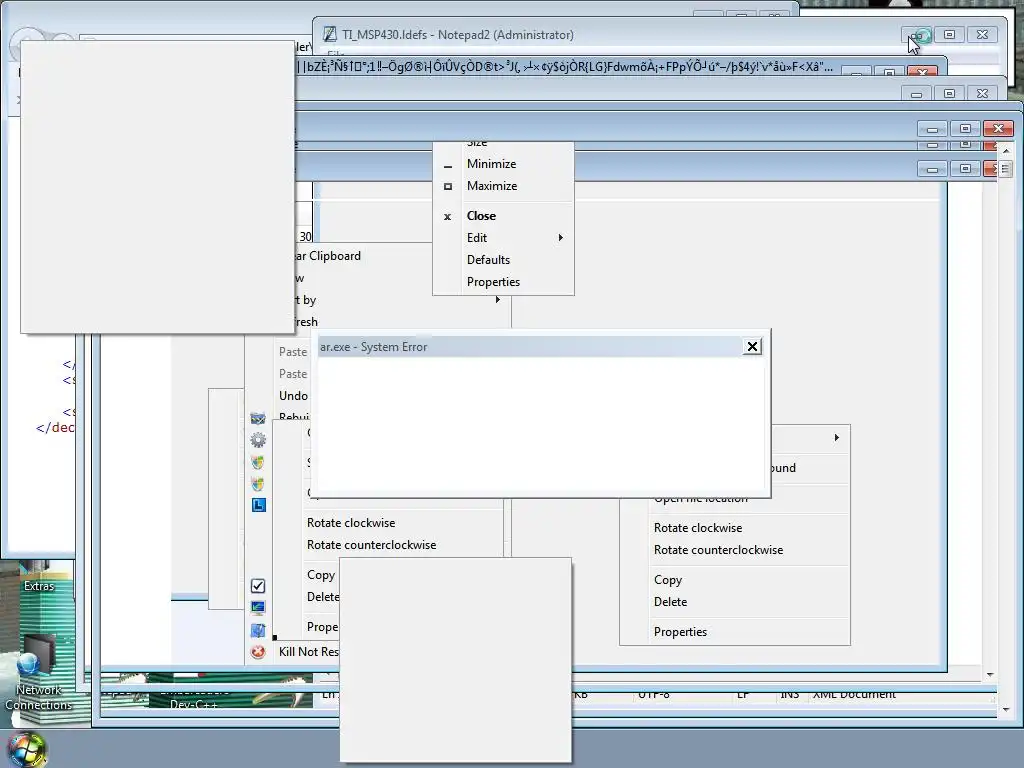Select Rotate clockwise in right context menu
1024x768 pixels.
coord(697,528)
